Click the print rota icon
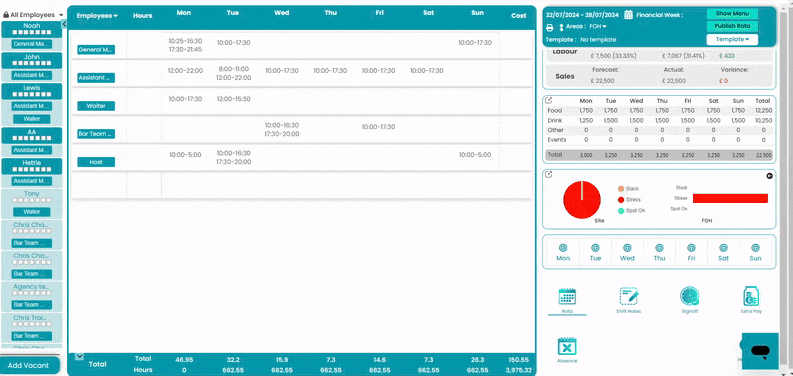 [x=550, y=27]
